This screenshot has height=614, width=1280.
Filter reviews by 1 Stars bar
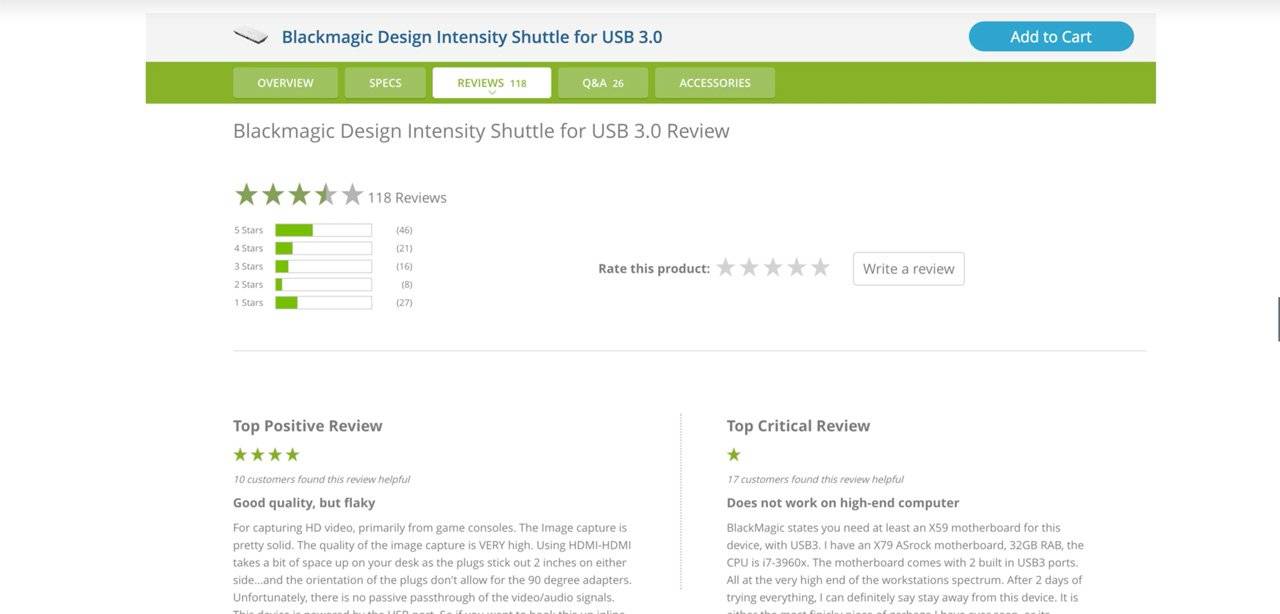pos(323,302)
